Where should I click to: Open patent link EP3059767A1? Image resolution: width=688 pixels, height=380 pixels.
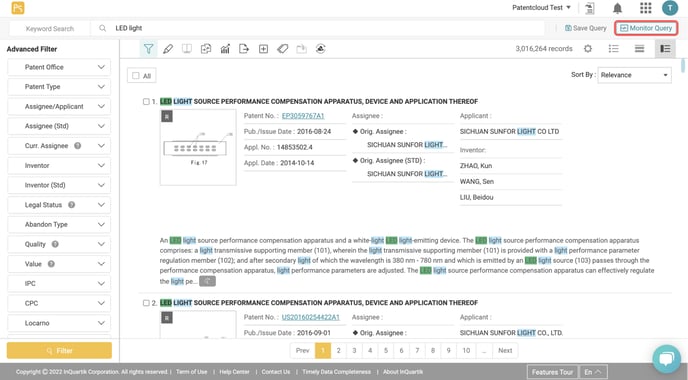[x=303, y=116]
